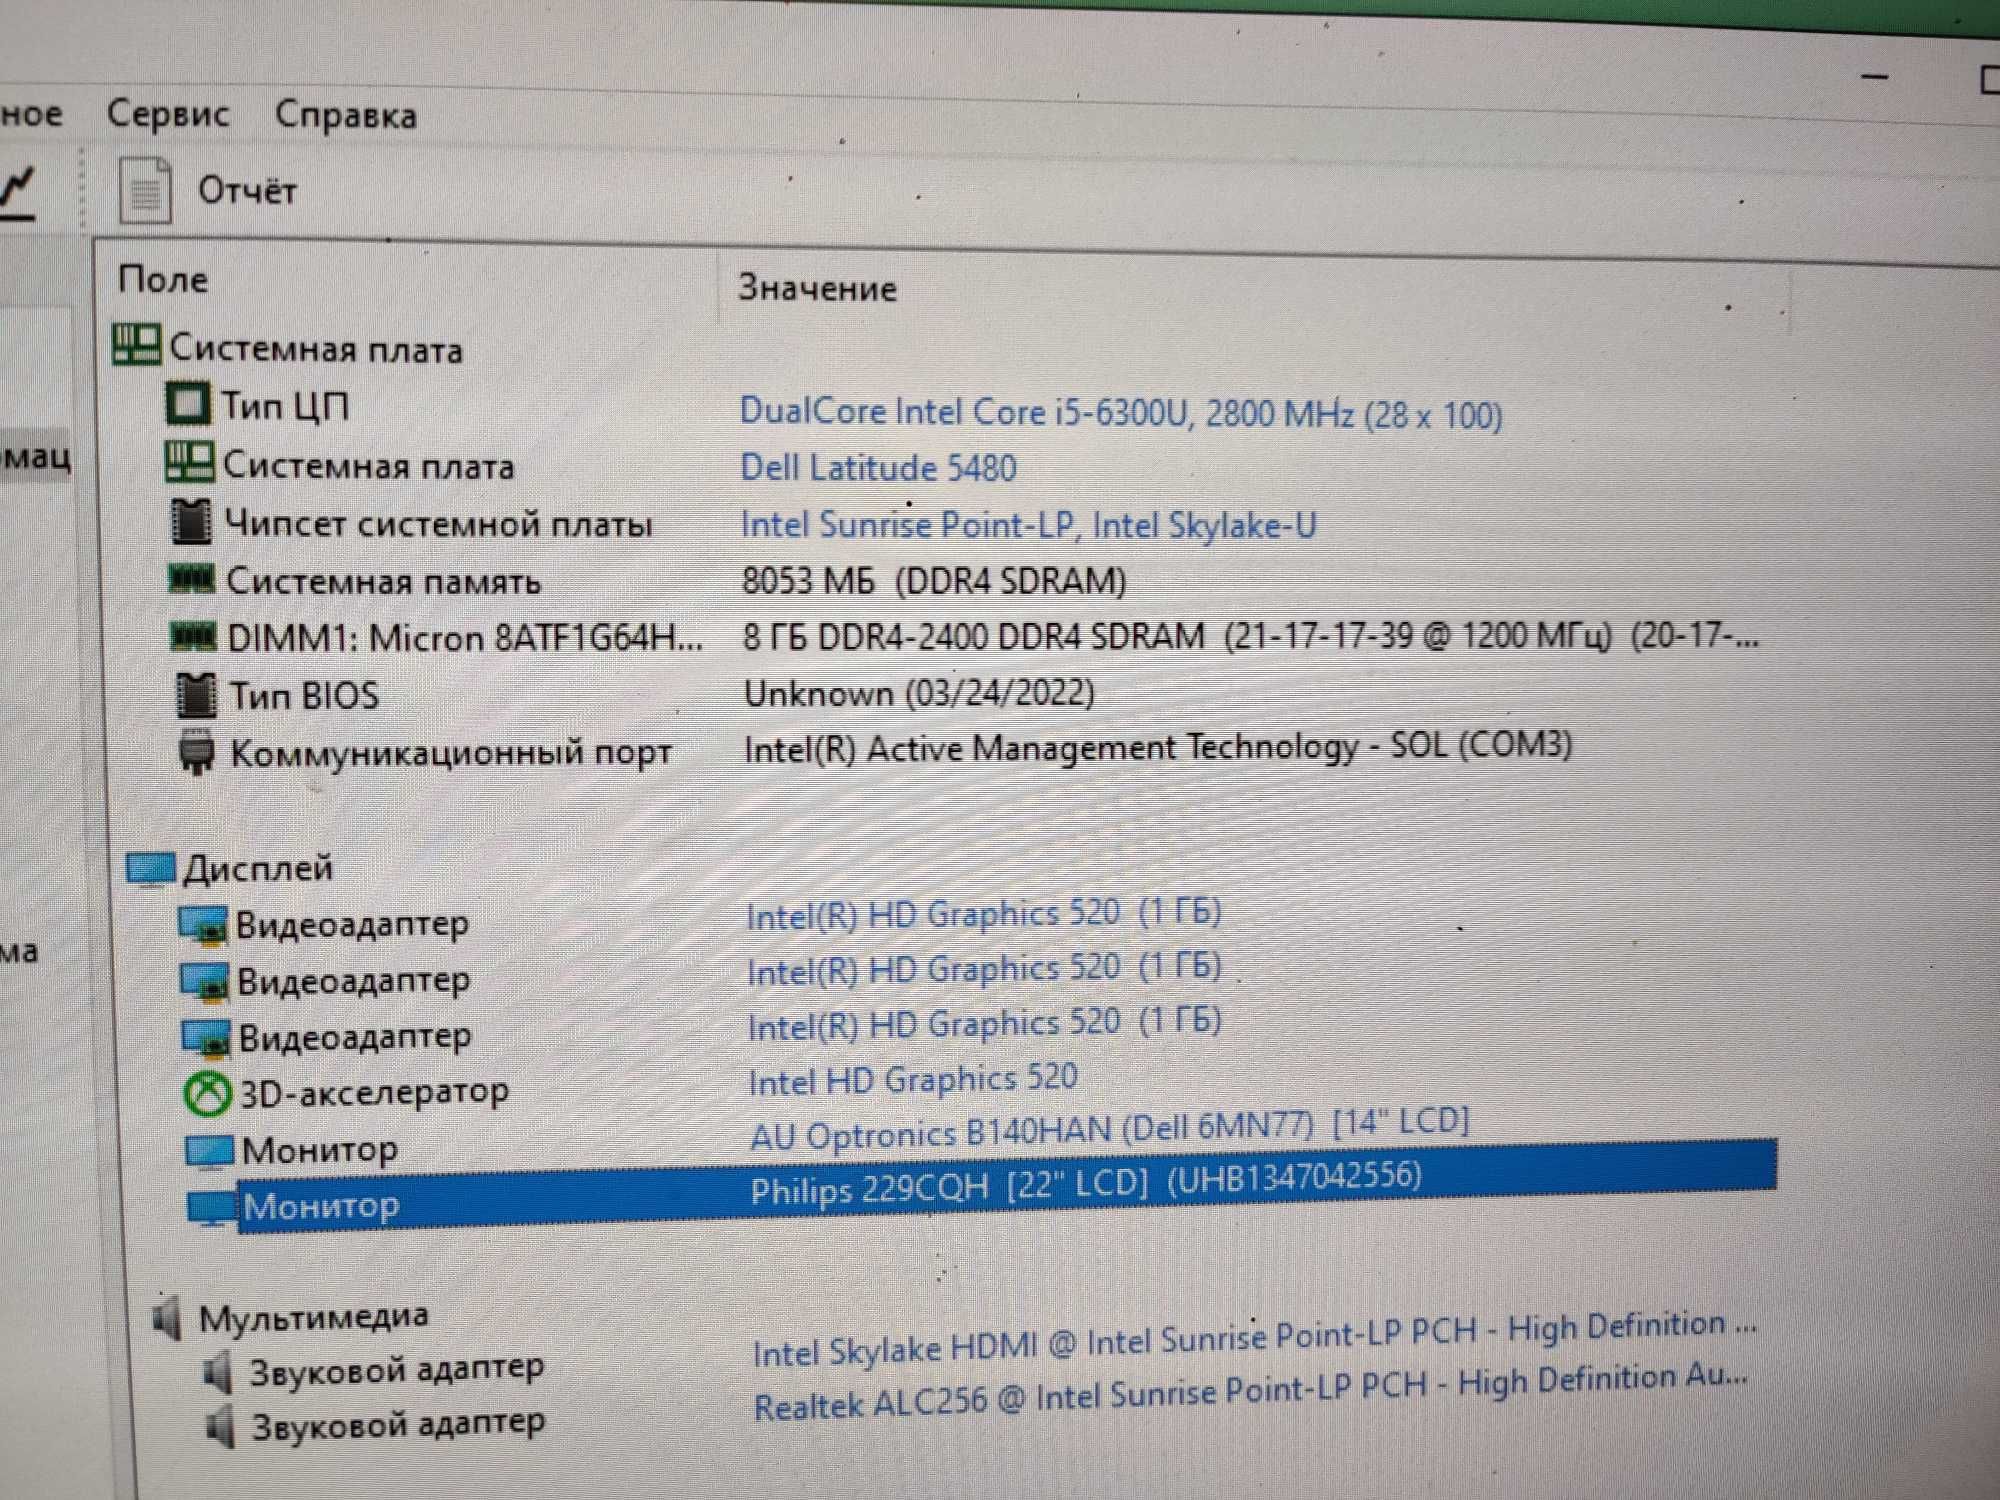
Task: Click the Отчёт document icon
Action: click(146, 189)
